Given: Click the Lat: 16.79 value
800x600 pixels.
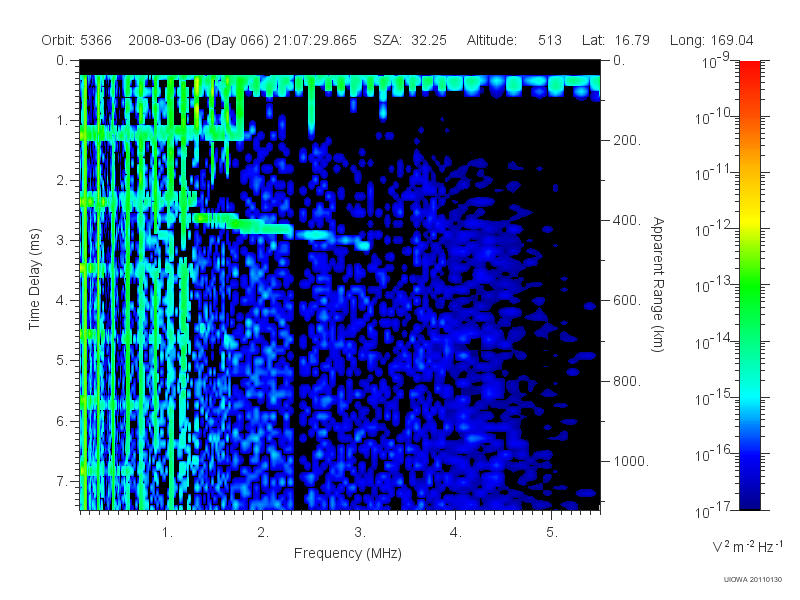Looking at the screenshot, I should [615, 40].
